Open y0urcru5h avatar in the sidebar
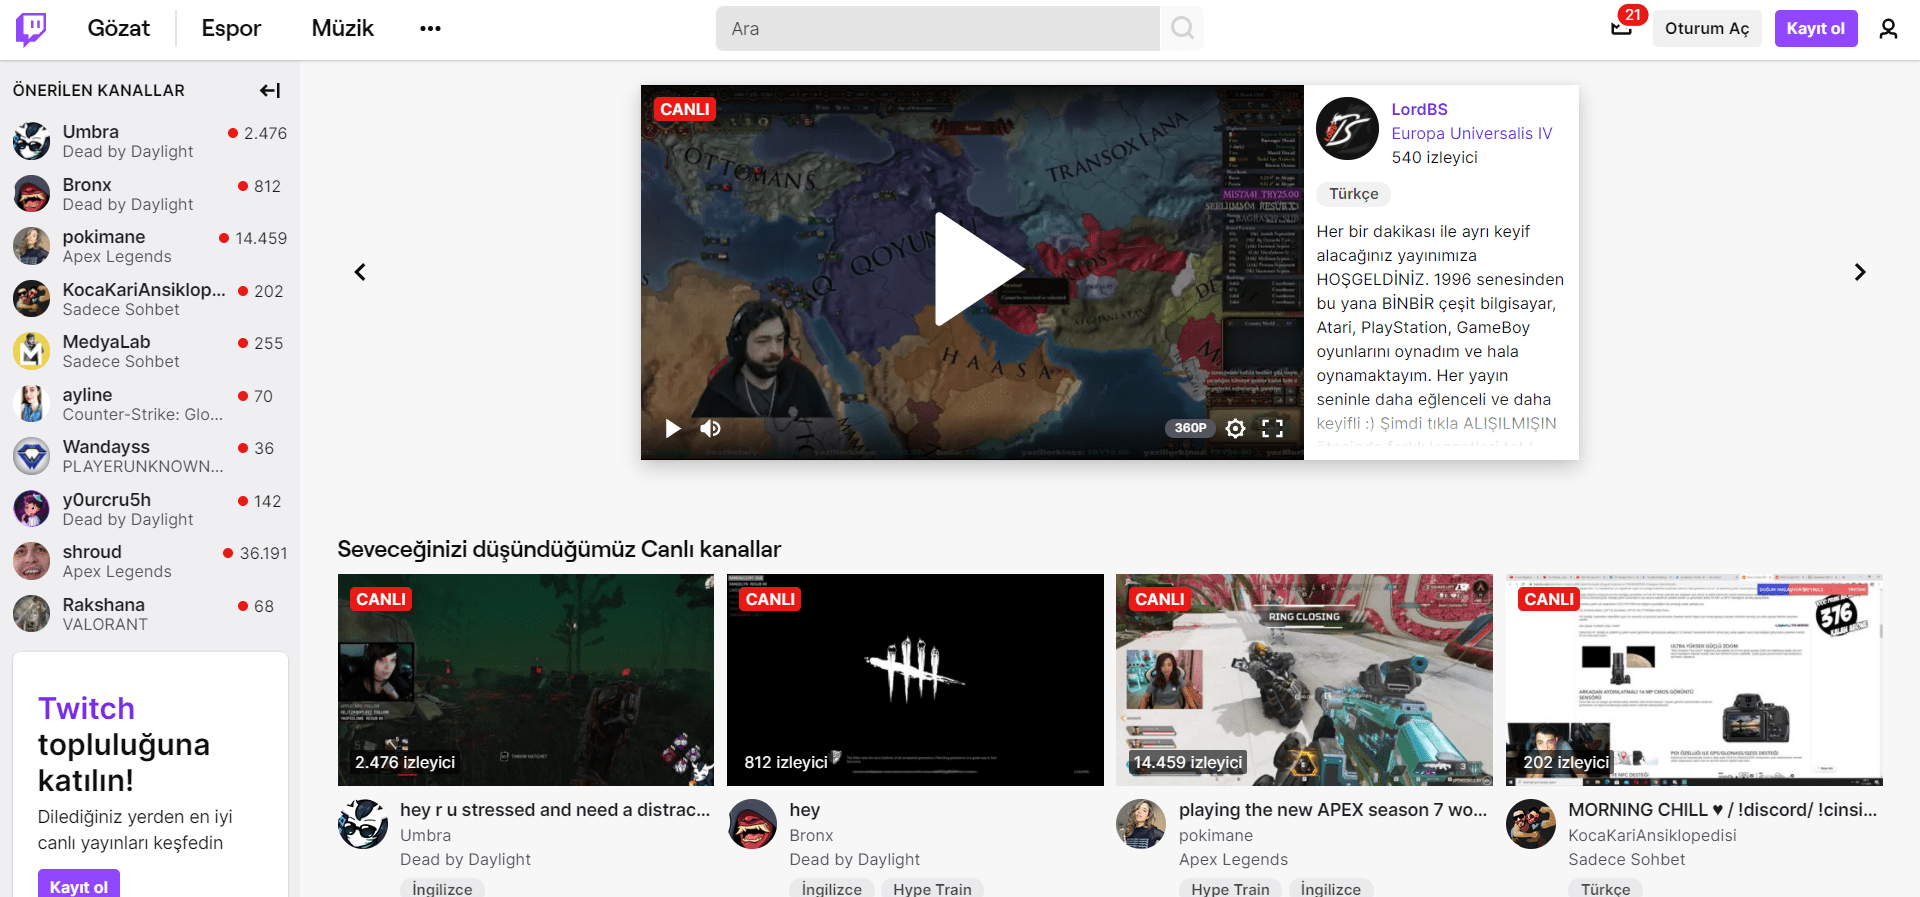The image size is (1920, 897). tap(32, 509)
